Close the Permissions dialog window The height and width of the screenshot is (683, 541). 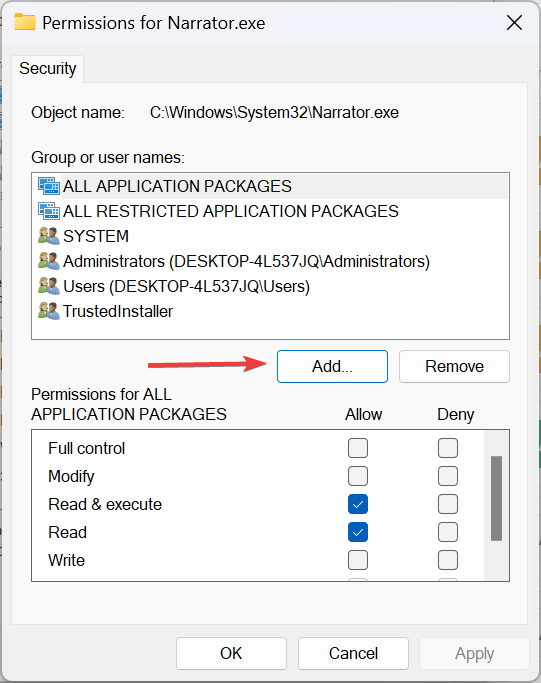tap(514, 23)
